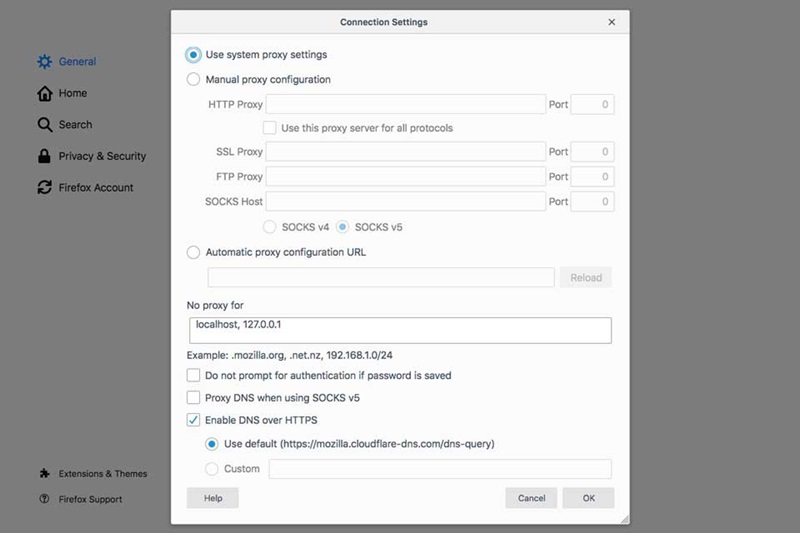Image resolution: width=800 pixels, height=533 pixels.
Task: Click the automatic proxy URL field
Action: click(x=381, y=277)
